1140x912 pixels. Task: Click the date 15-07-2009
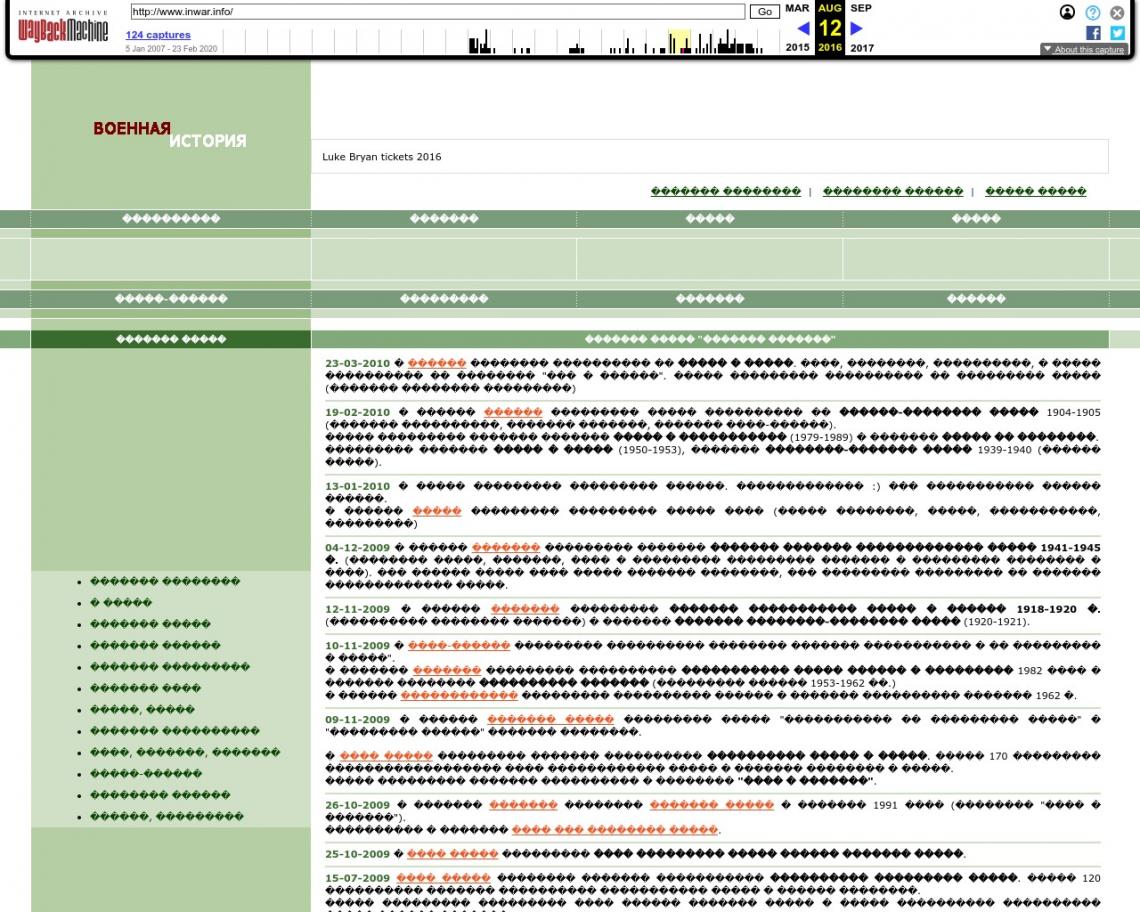(357, 879)
